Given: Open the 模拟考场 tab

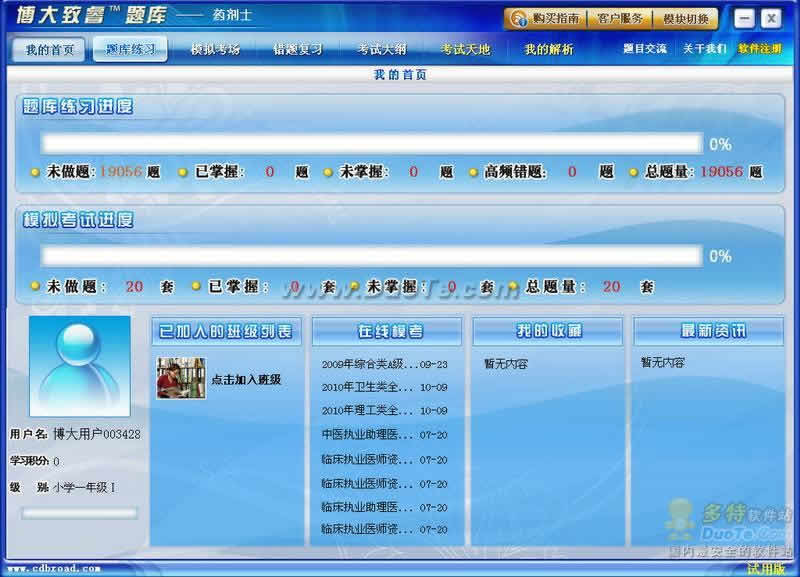Looking at the screenshot, I should tap(215, 49).
